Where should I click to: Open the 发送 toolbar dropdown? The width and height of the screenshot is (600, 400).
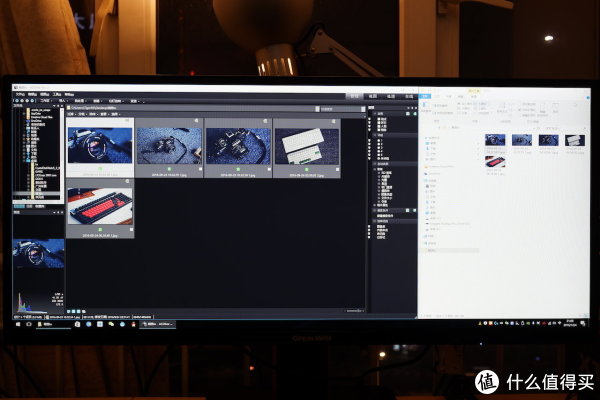[134, 101]
